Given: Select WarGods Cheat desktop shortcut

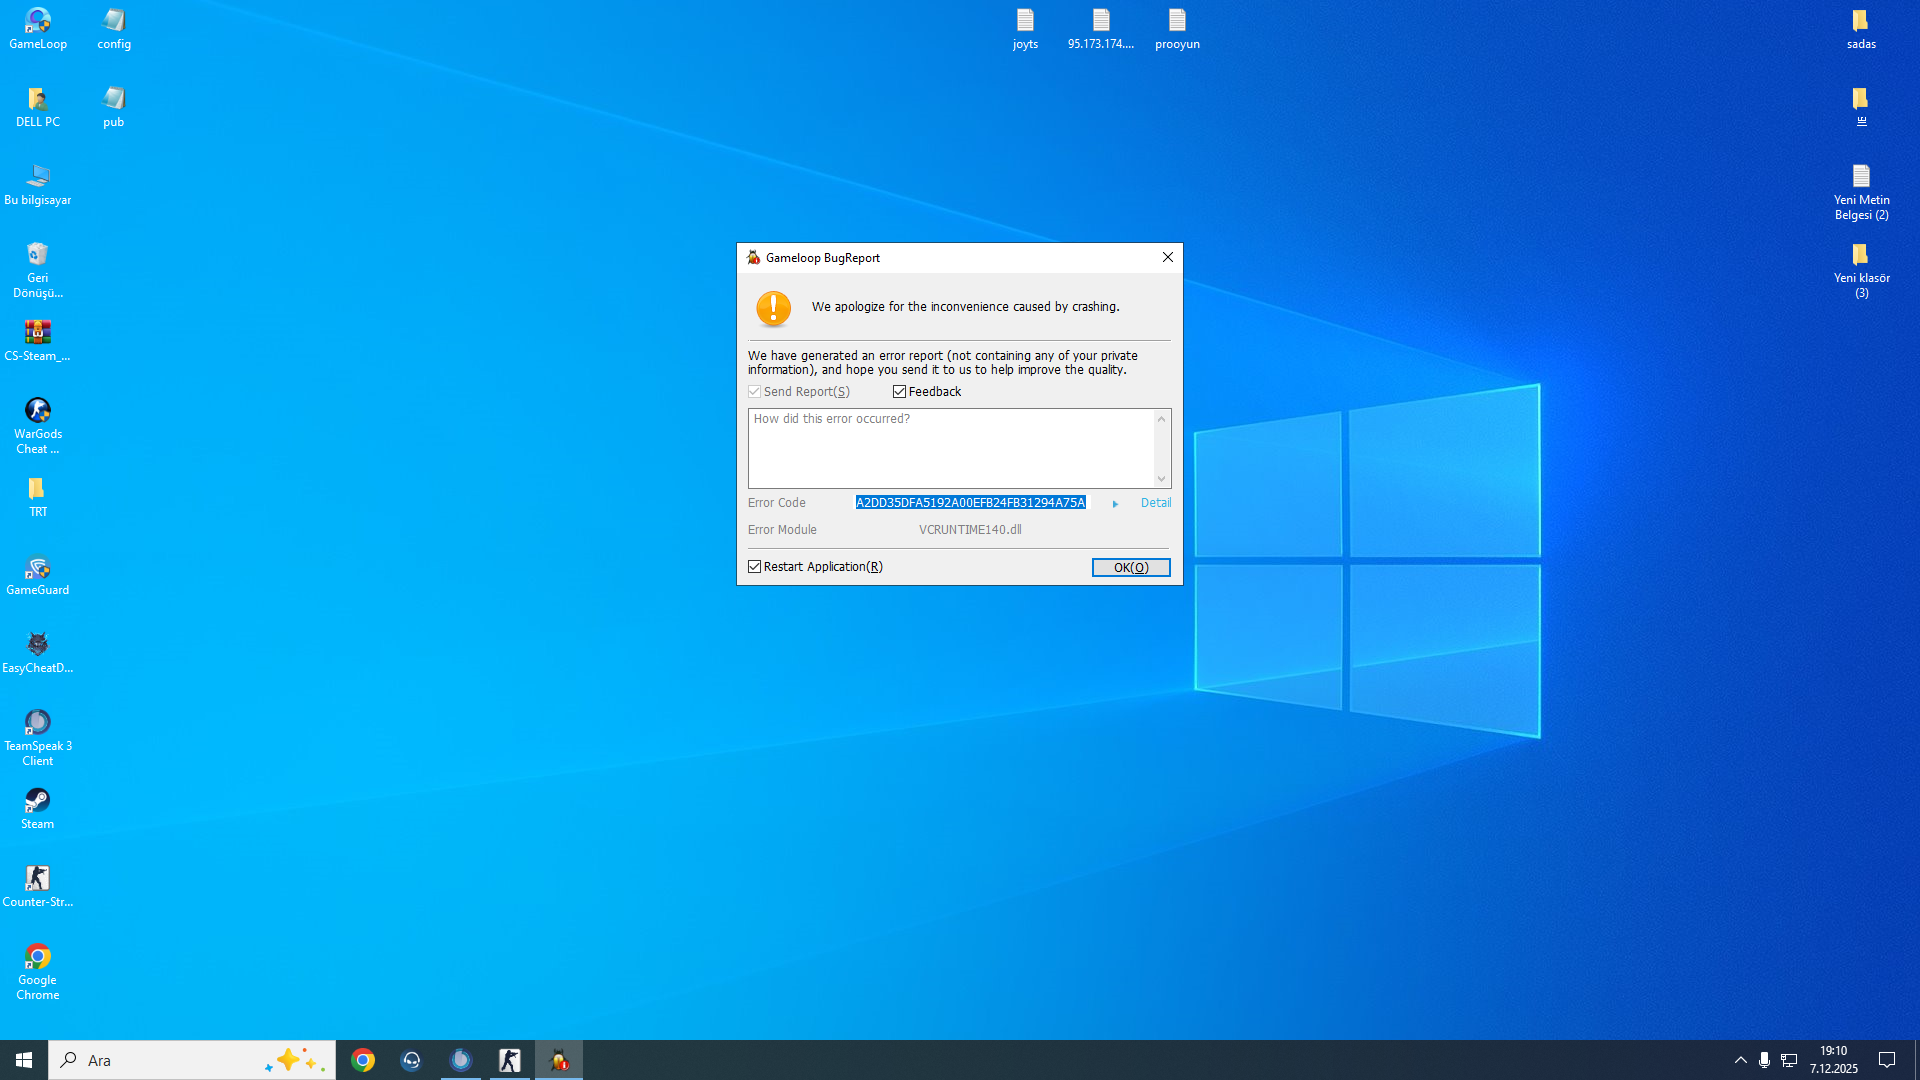Looking at the screenshot, I should click(x=38, y=425).
